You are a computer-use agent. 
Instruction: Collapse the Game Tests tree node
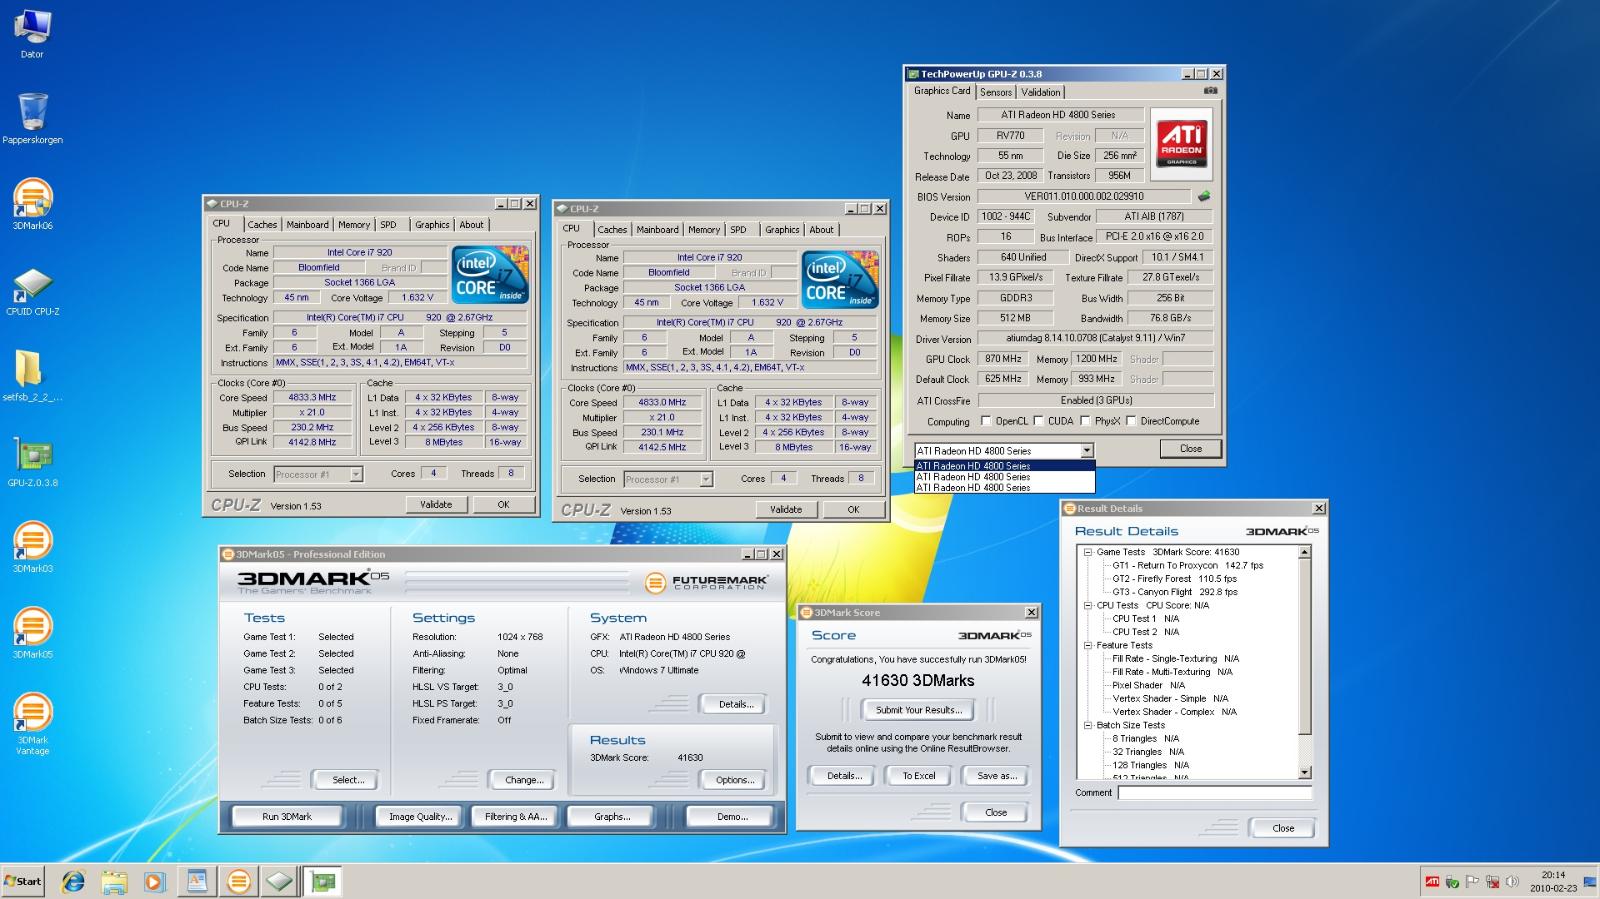point(1088,552)
